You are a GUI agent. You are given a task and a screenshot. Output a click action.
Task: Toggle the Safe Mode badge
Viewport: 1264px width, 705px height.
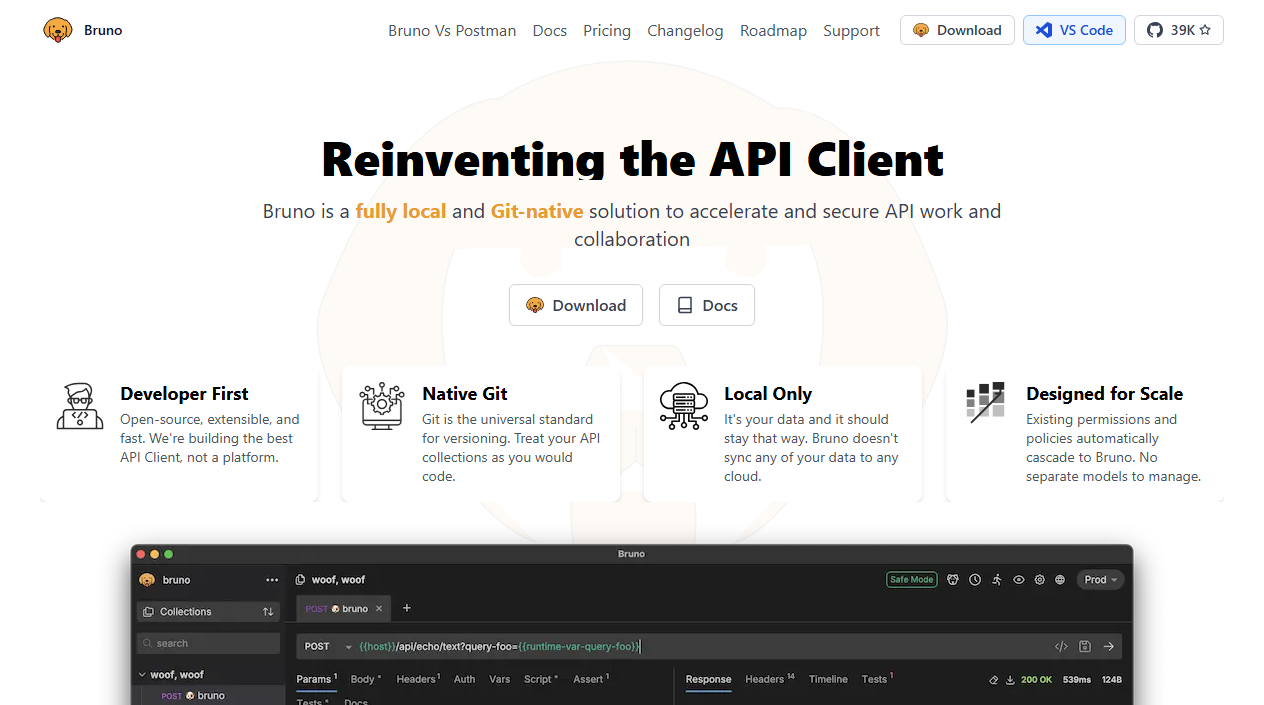pyautogui.click(x=912, y=580)
